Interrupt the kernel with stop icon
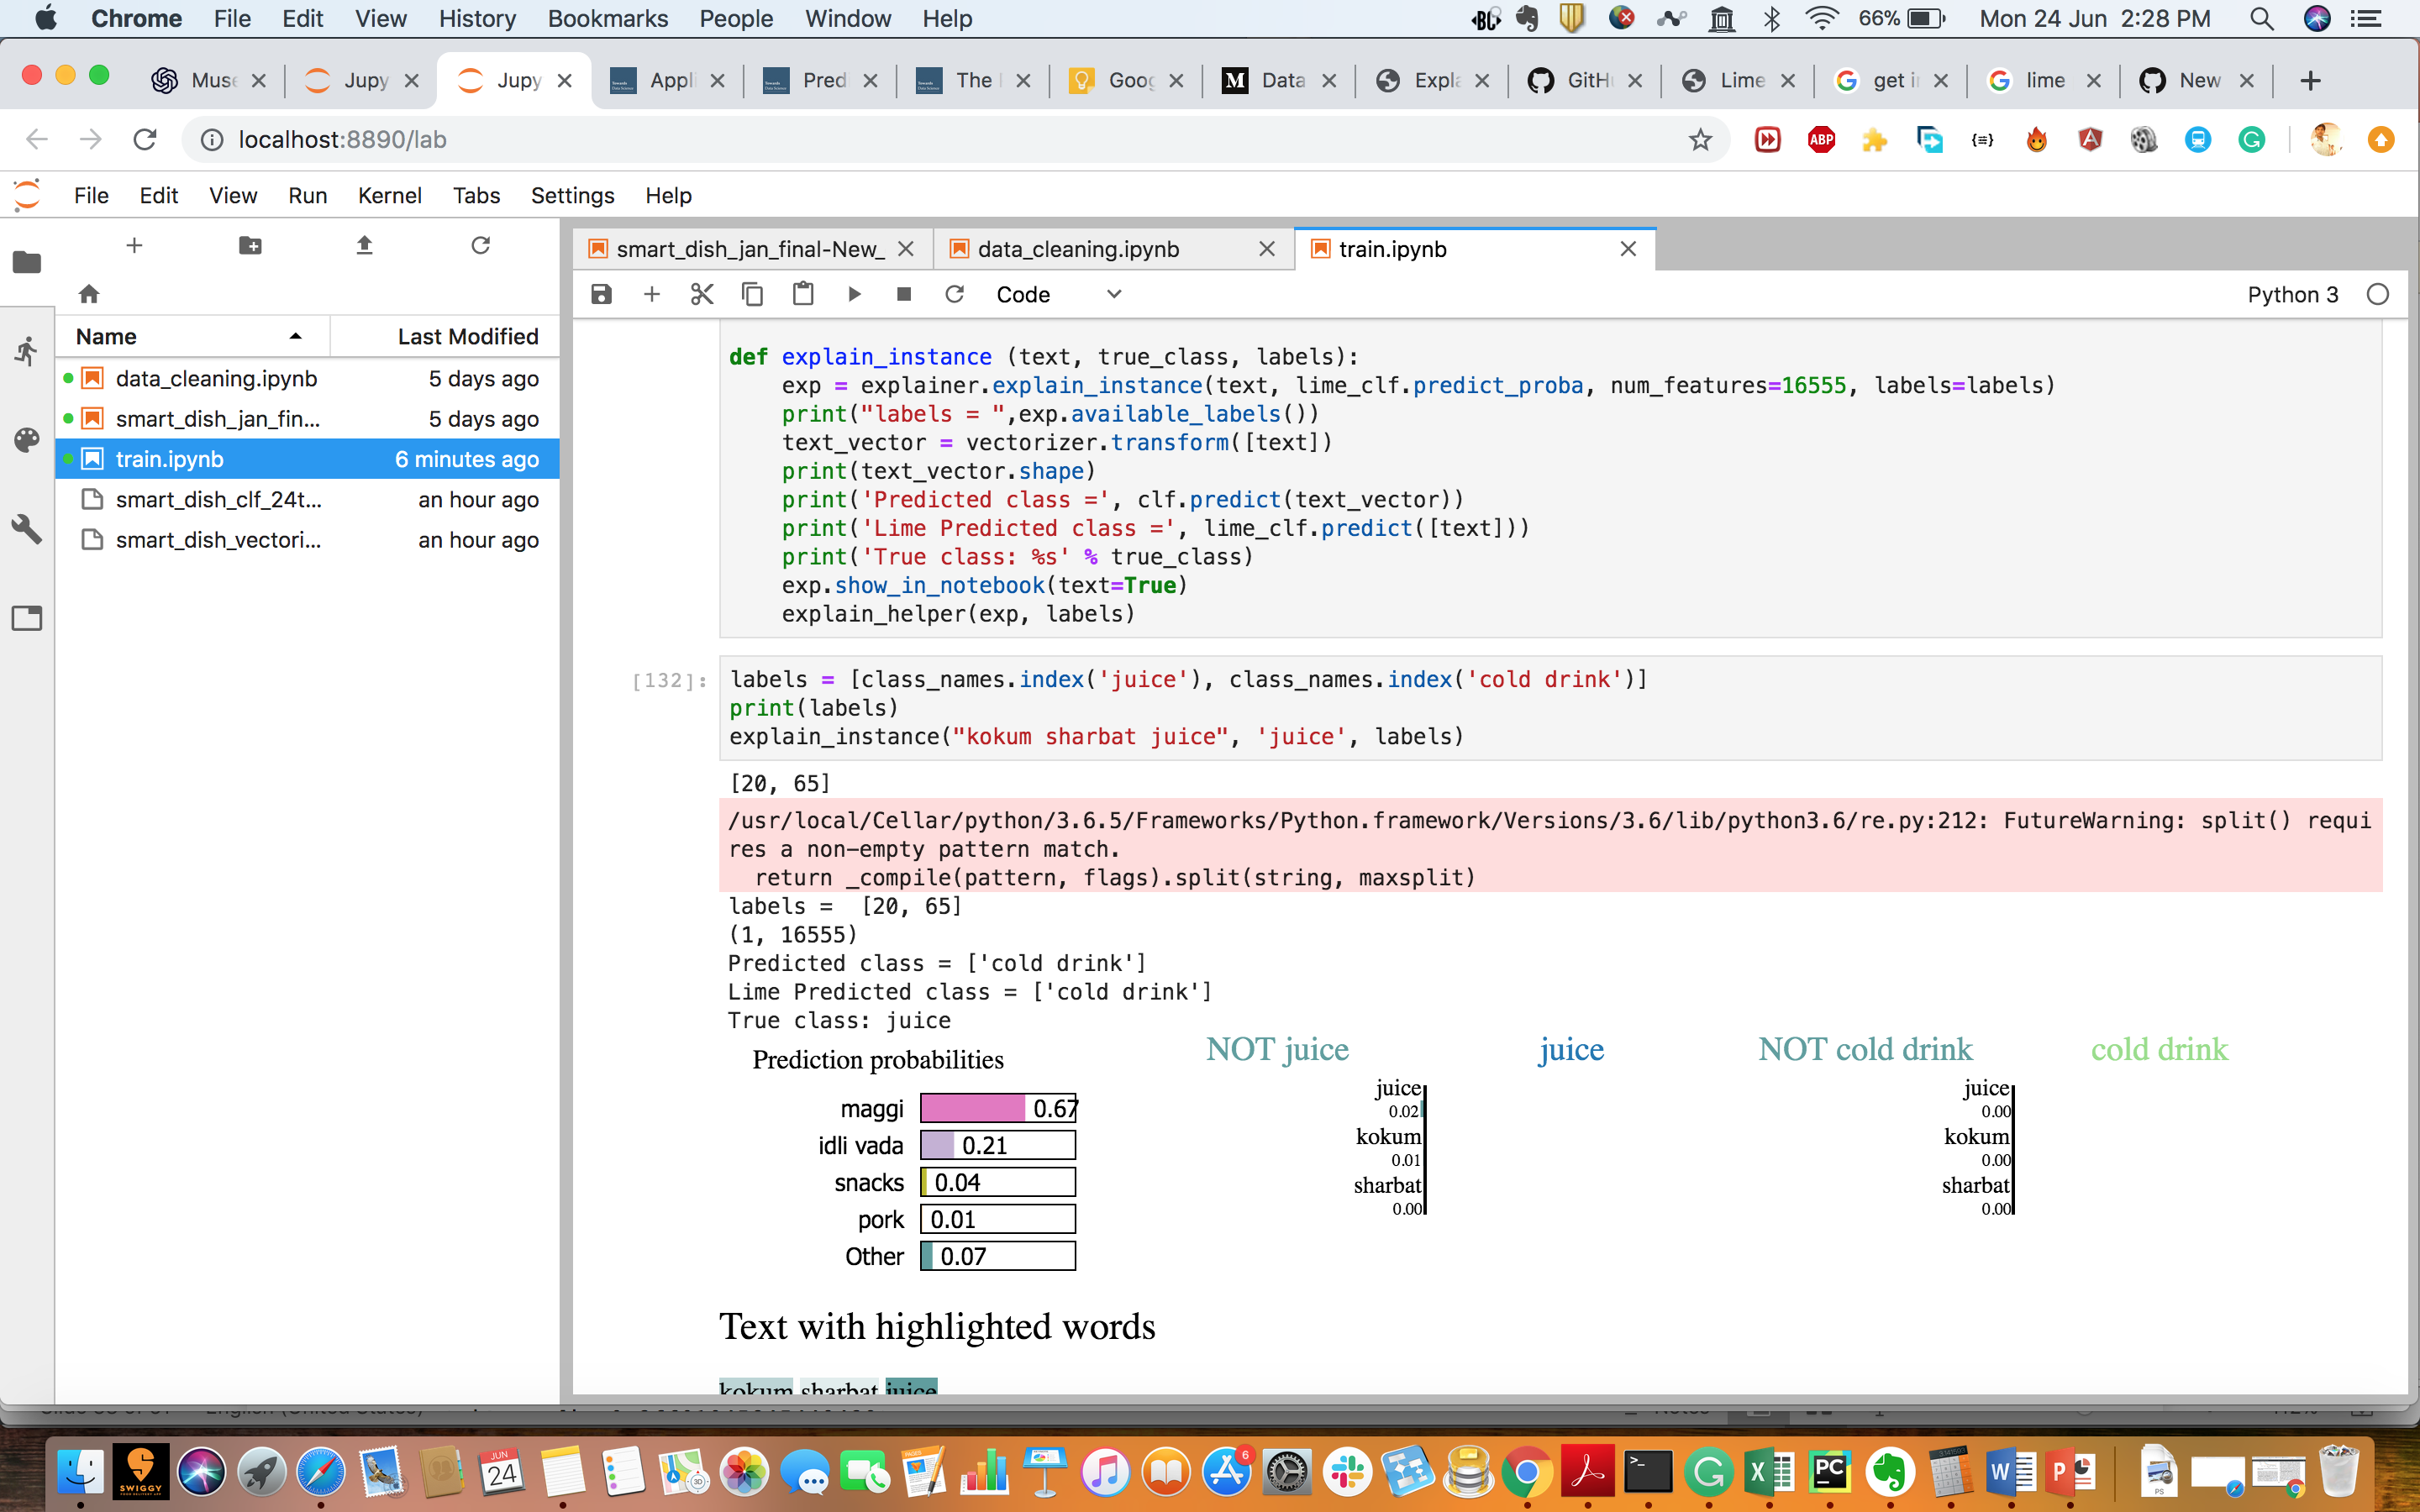 (904, 294)
